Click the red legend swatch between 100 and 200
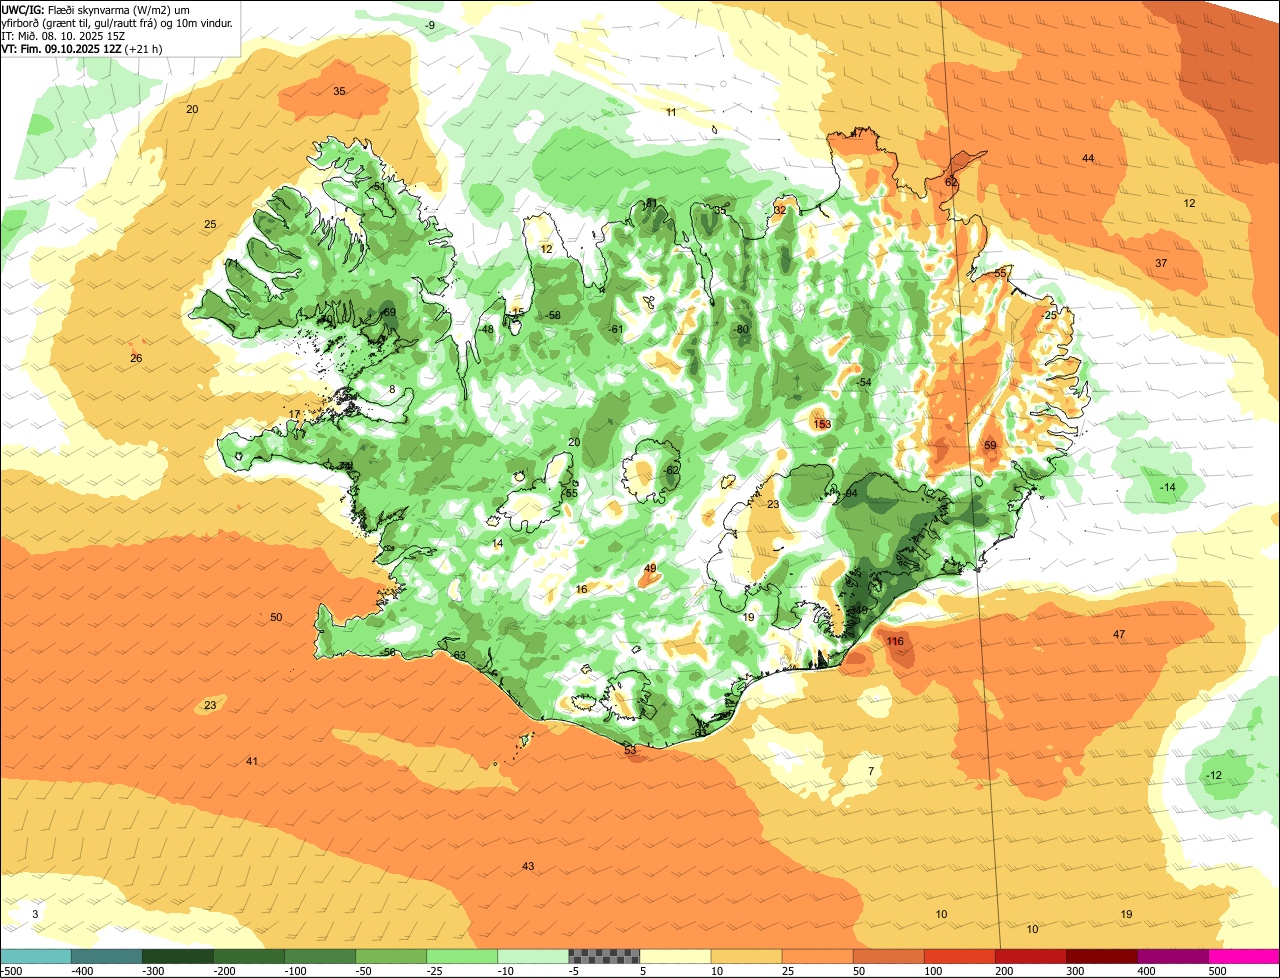The height and width of the screenshot is (978, 1280). (x=960, y=956)
